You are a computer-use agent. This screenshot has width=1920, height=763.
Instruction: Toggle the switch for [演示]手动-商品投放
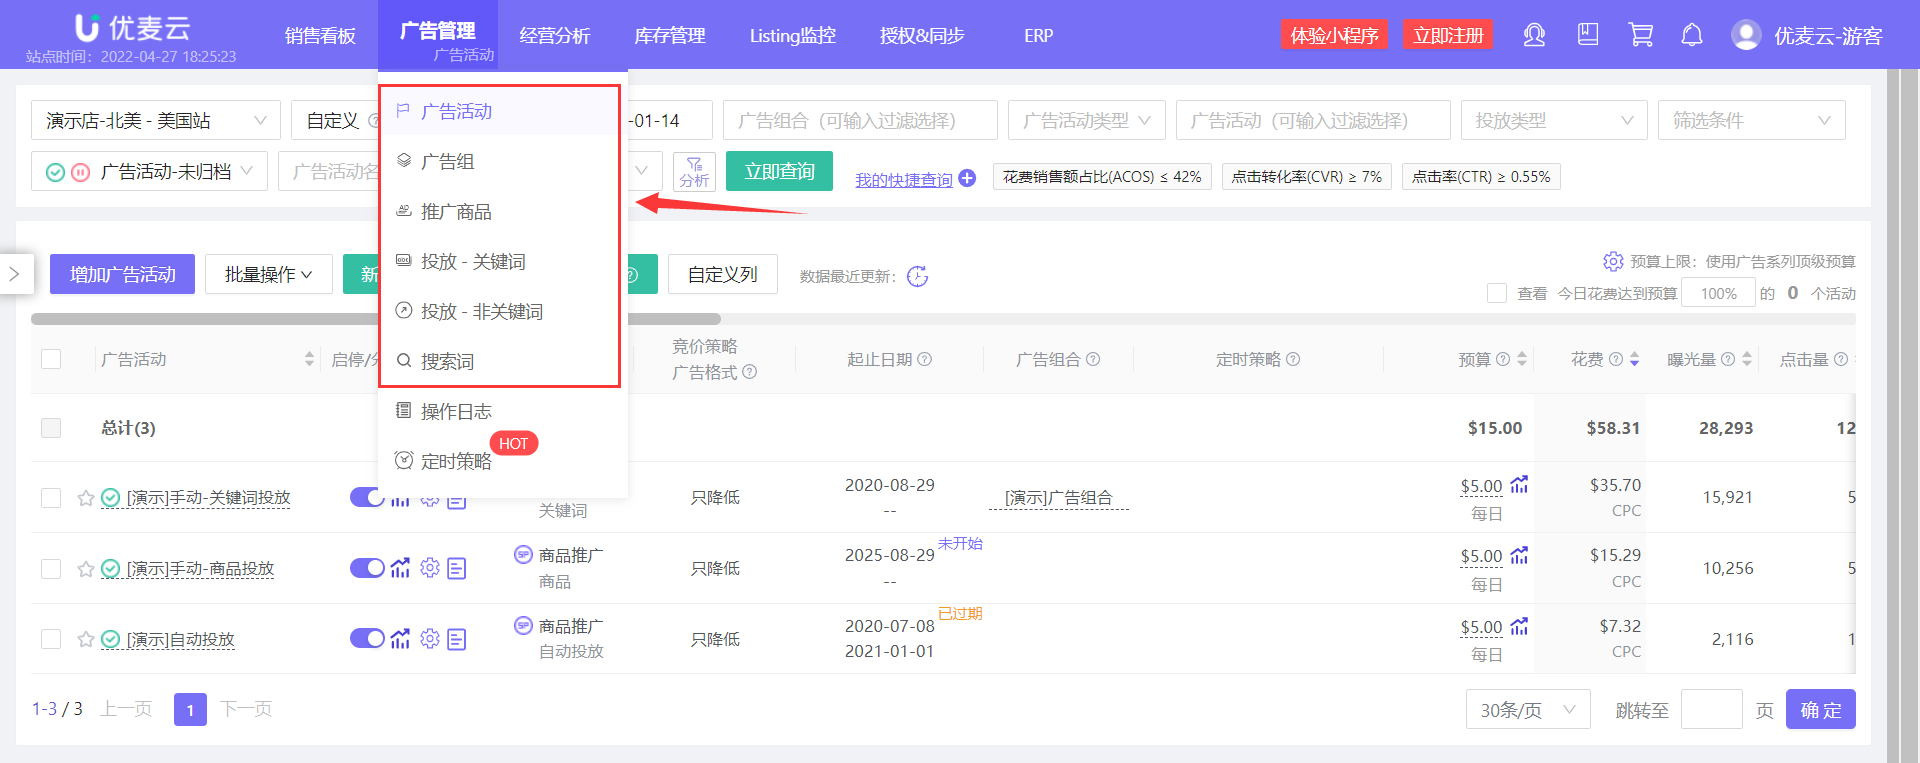367,568
